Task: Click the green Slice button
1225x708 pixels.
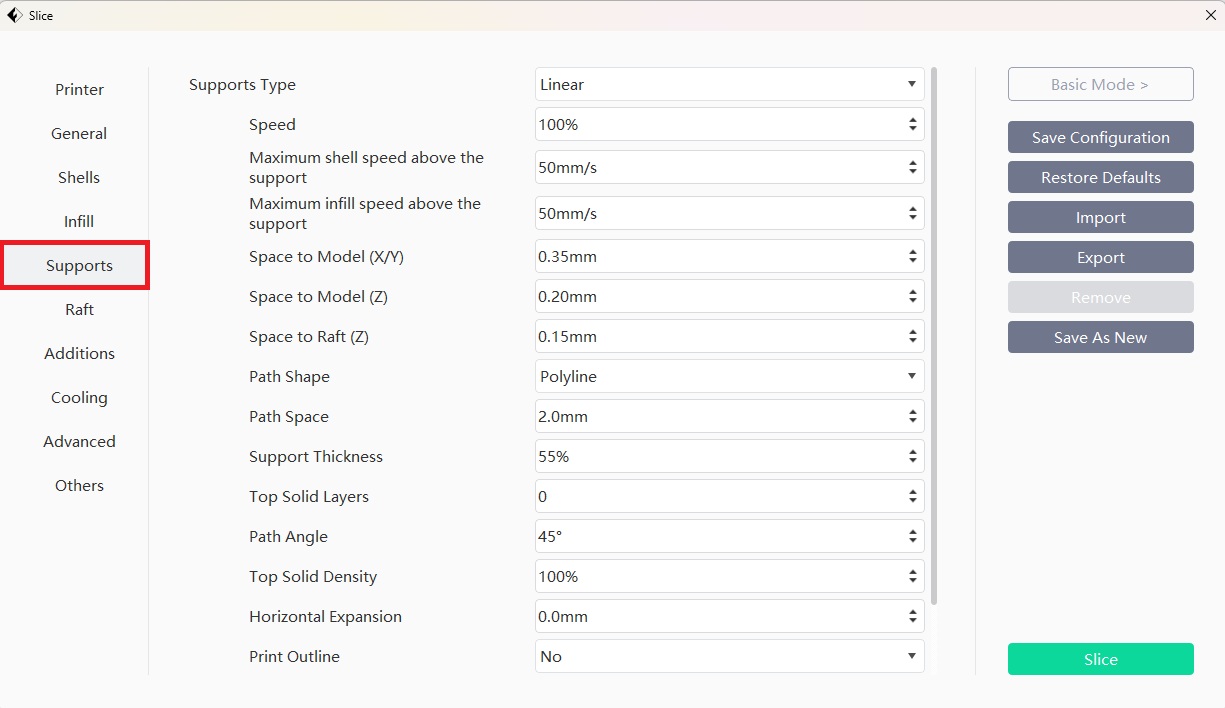Action: [x=1100, y=659]
